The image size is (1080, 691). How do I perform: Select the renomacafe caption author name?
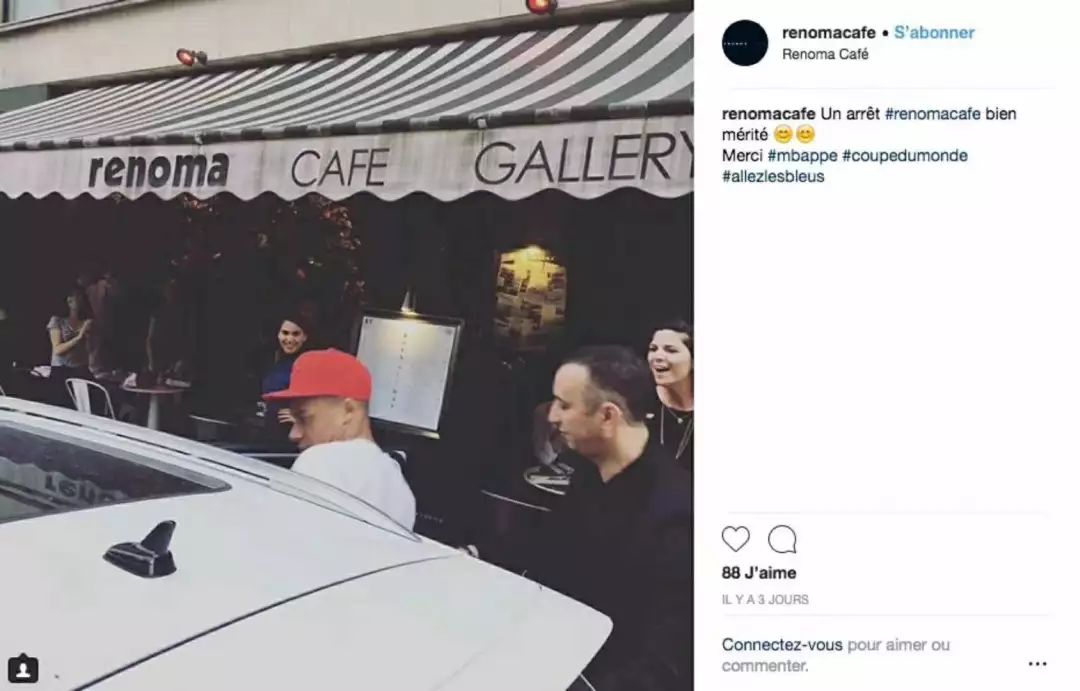coord(769,114)
